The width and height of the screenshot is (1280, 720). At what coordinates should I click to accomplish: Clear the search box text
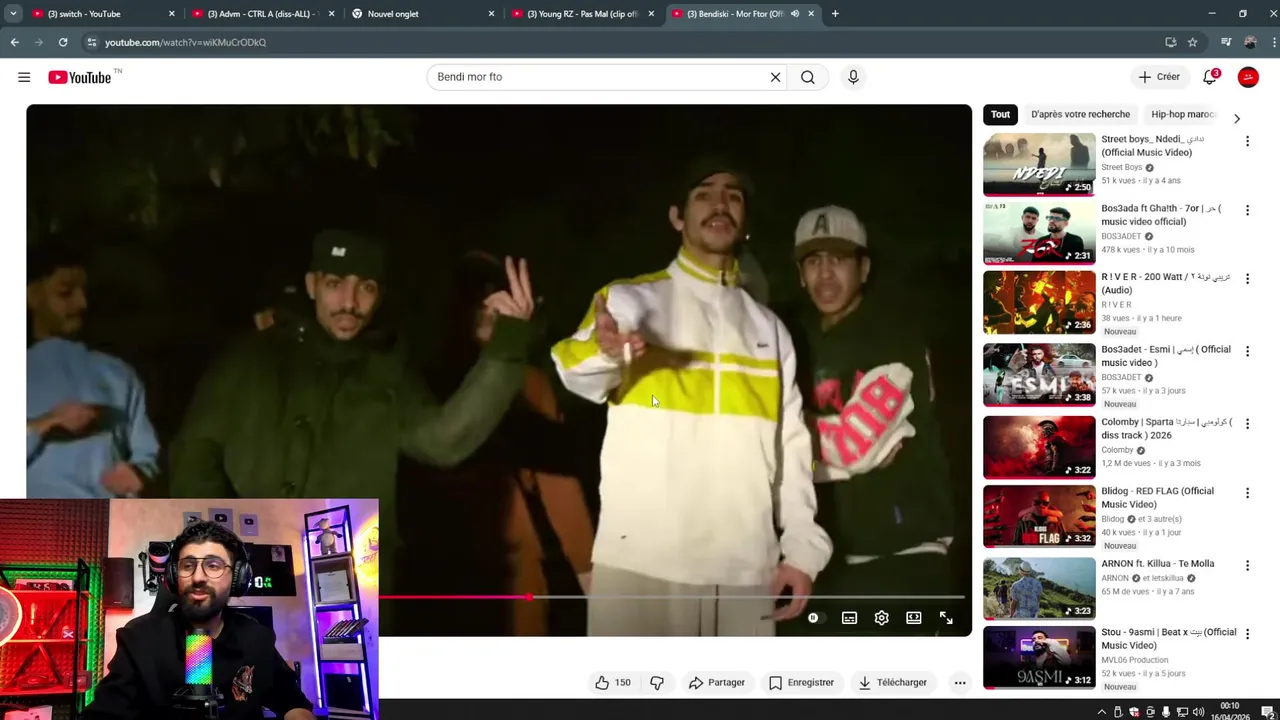pyautogui.click(x=775, y=77)
